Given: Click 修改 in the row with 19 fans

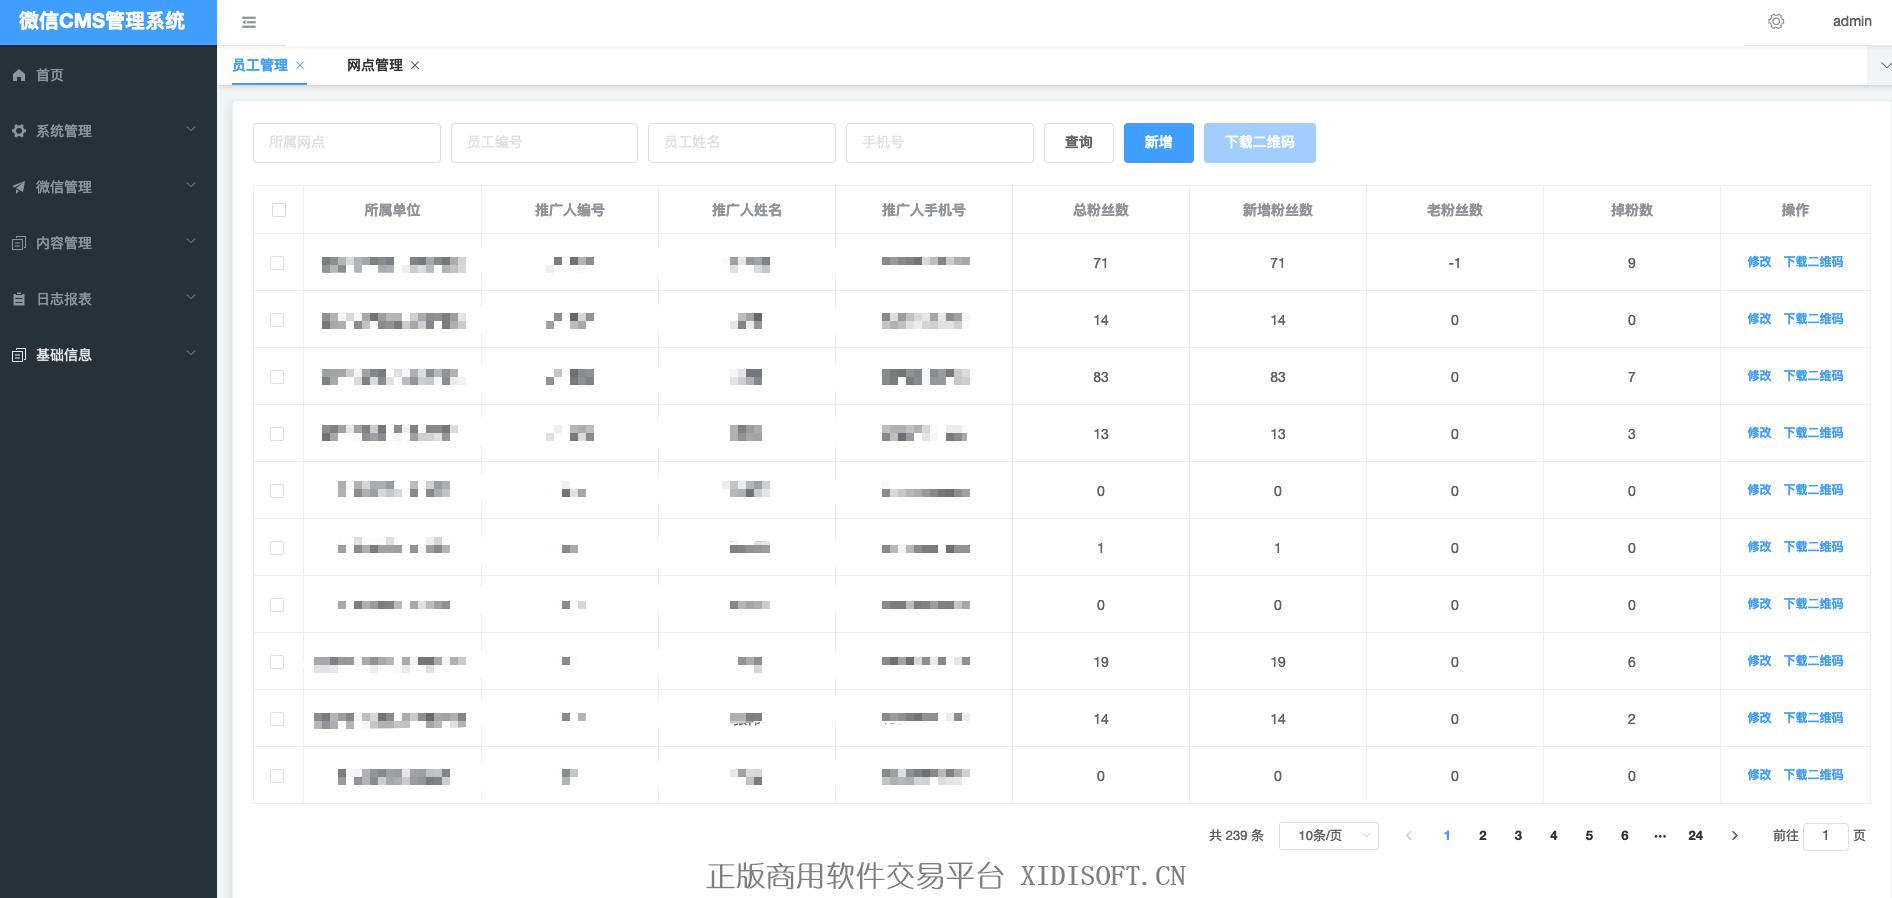Looking at the screenshot, I should tap(1759, 661).
